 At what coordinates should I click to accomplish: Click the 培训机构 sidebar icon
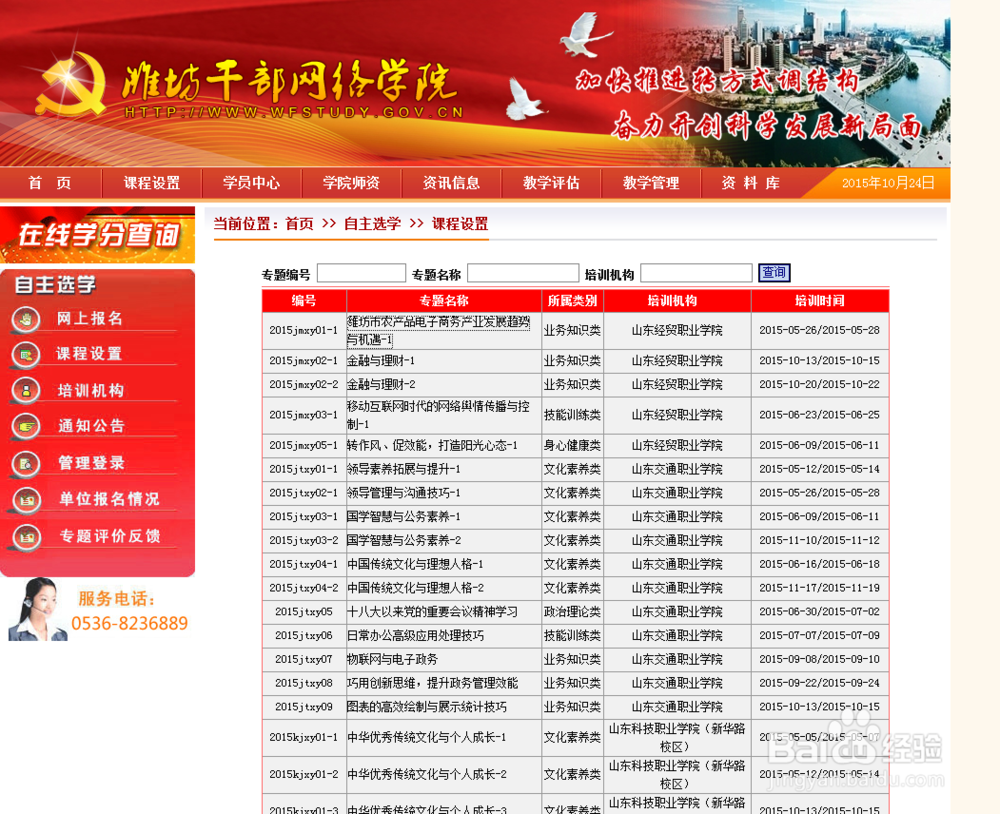pos(26,390)
